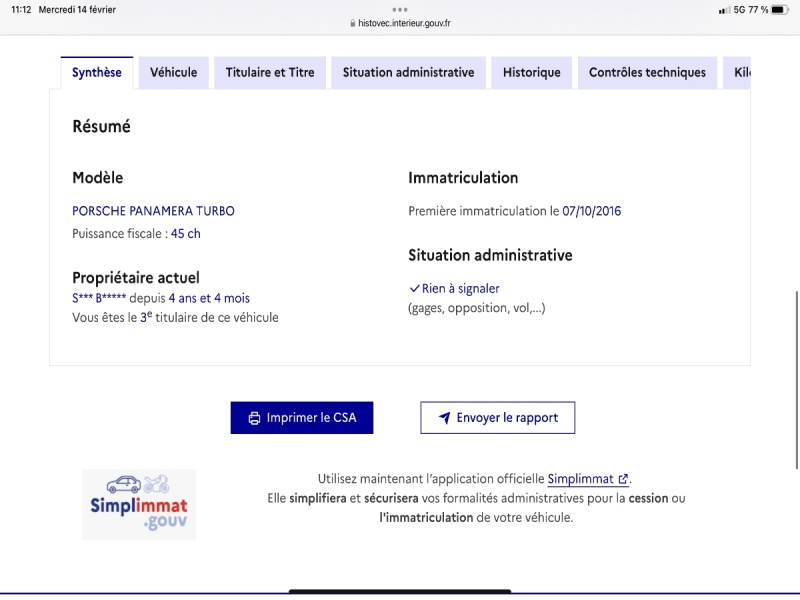Open the Historique tab
Image resolution: width=800 pixels, height=600 pixels.
pos(532,72)
